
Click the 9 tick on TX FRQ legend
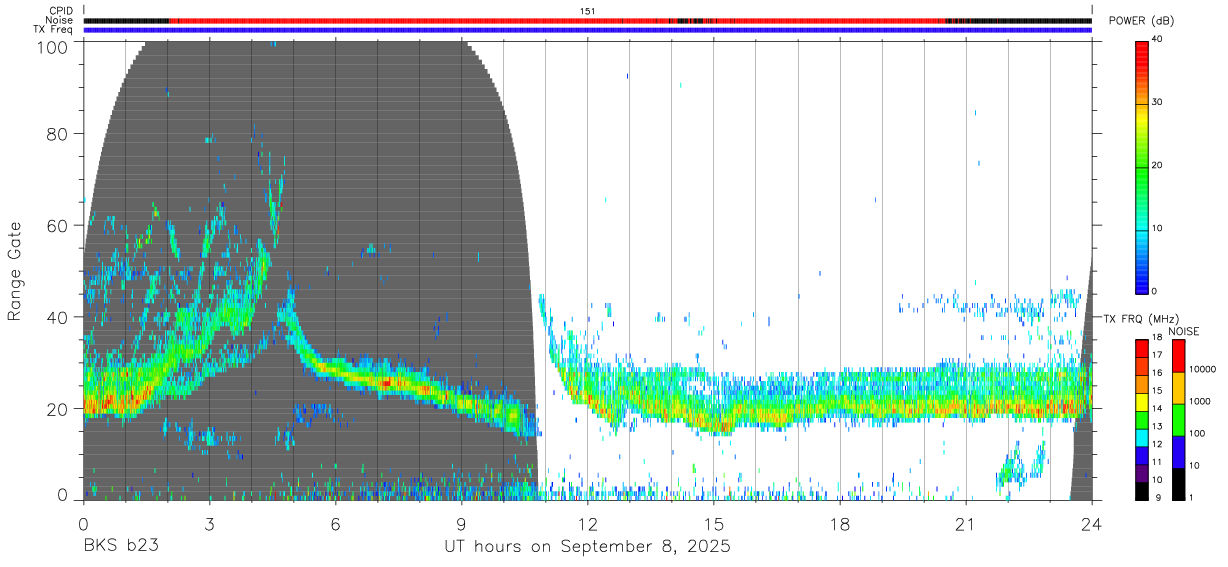pyautogui.click(x=1156, y=498)
